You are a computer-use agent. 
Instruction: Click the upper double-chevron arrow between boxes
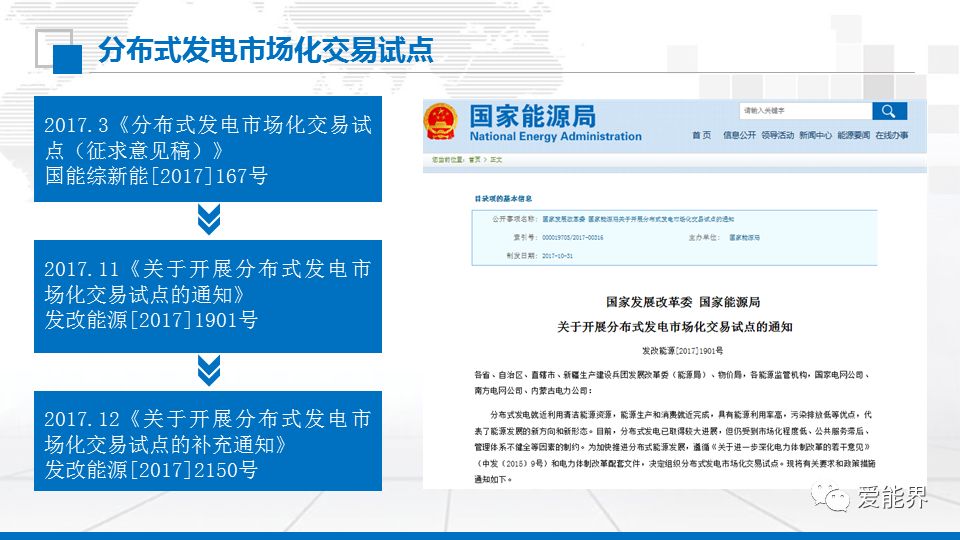pos(208,220)
